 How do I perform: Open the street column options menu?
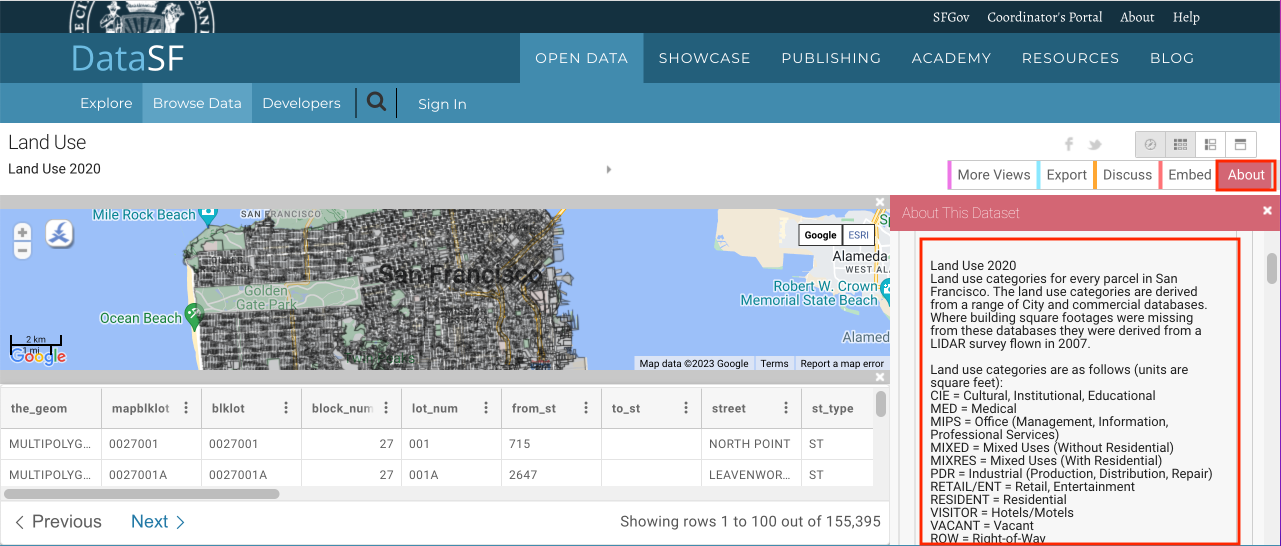[x=785, y=408]
